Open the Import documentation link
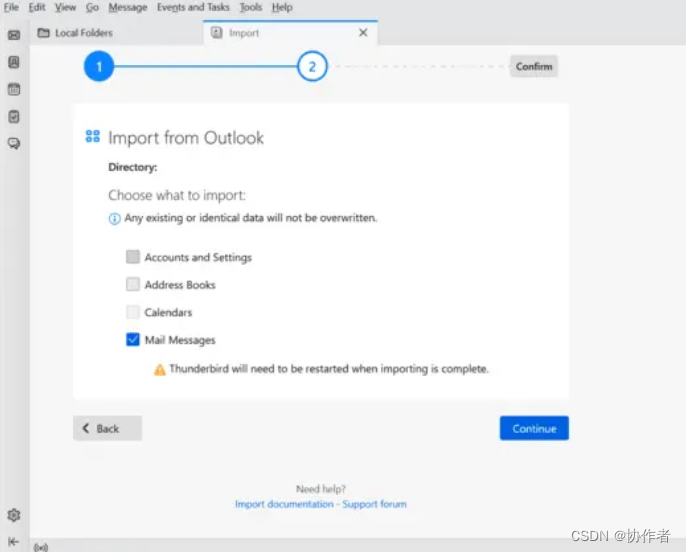The image size is (686, 552). tap(284, 504)
